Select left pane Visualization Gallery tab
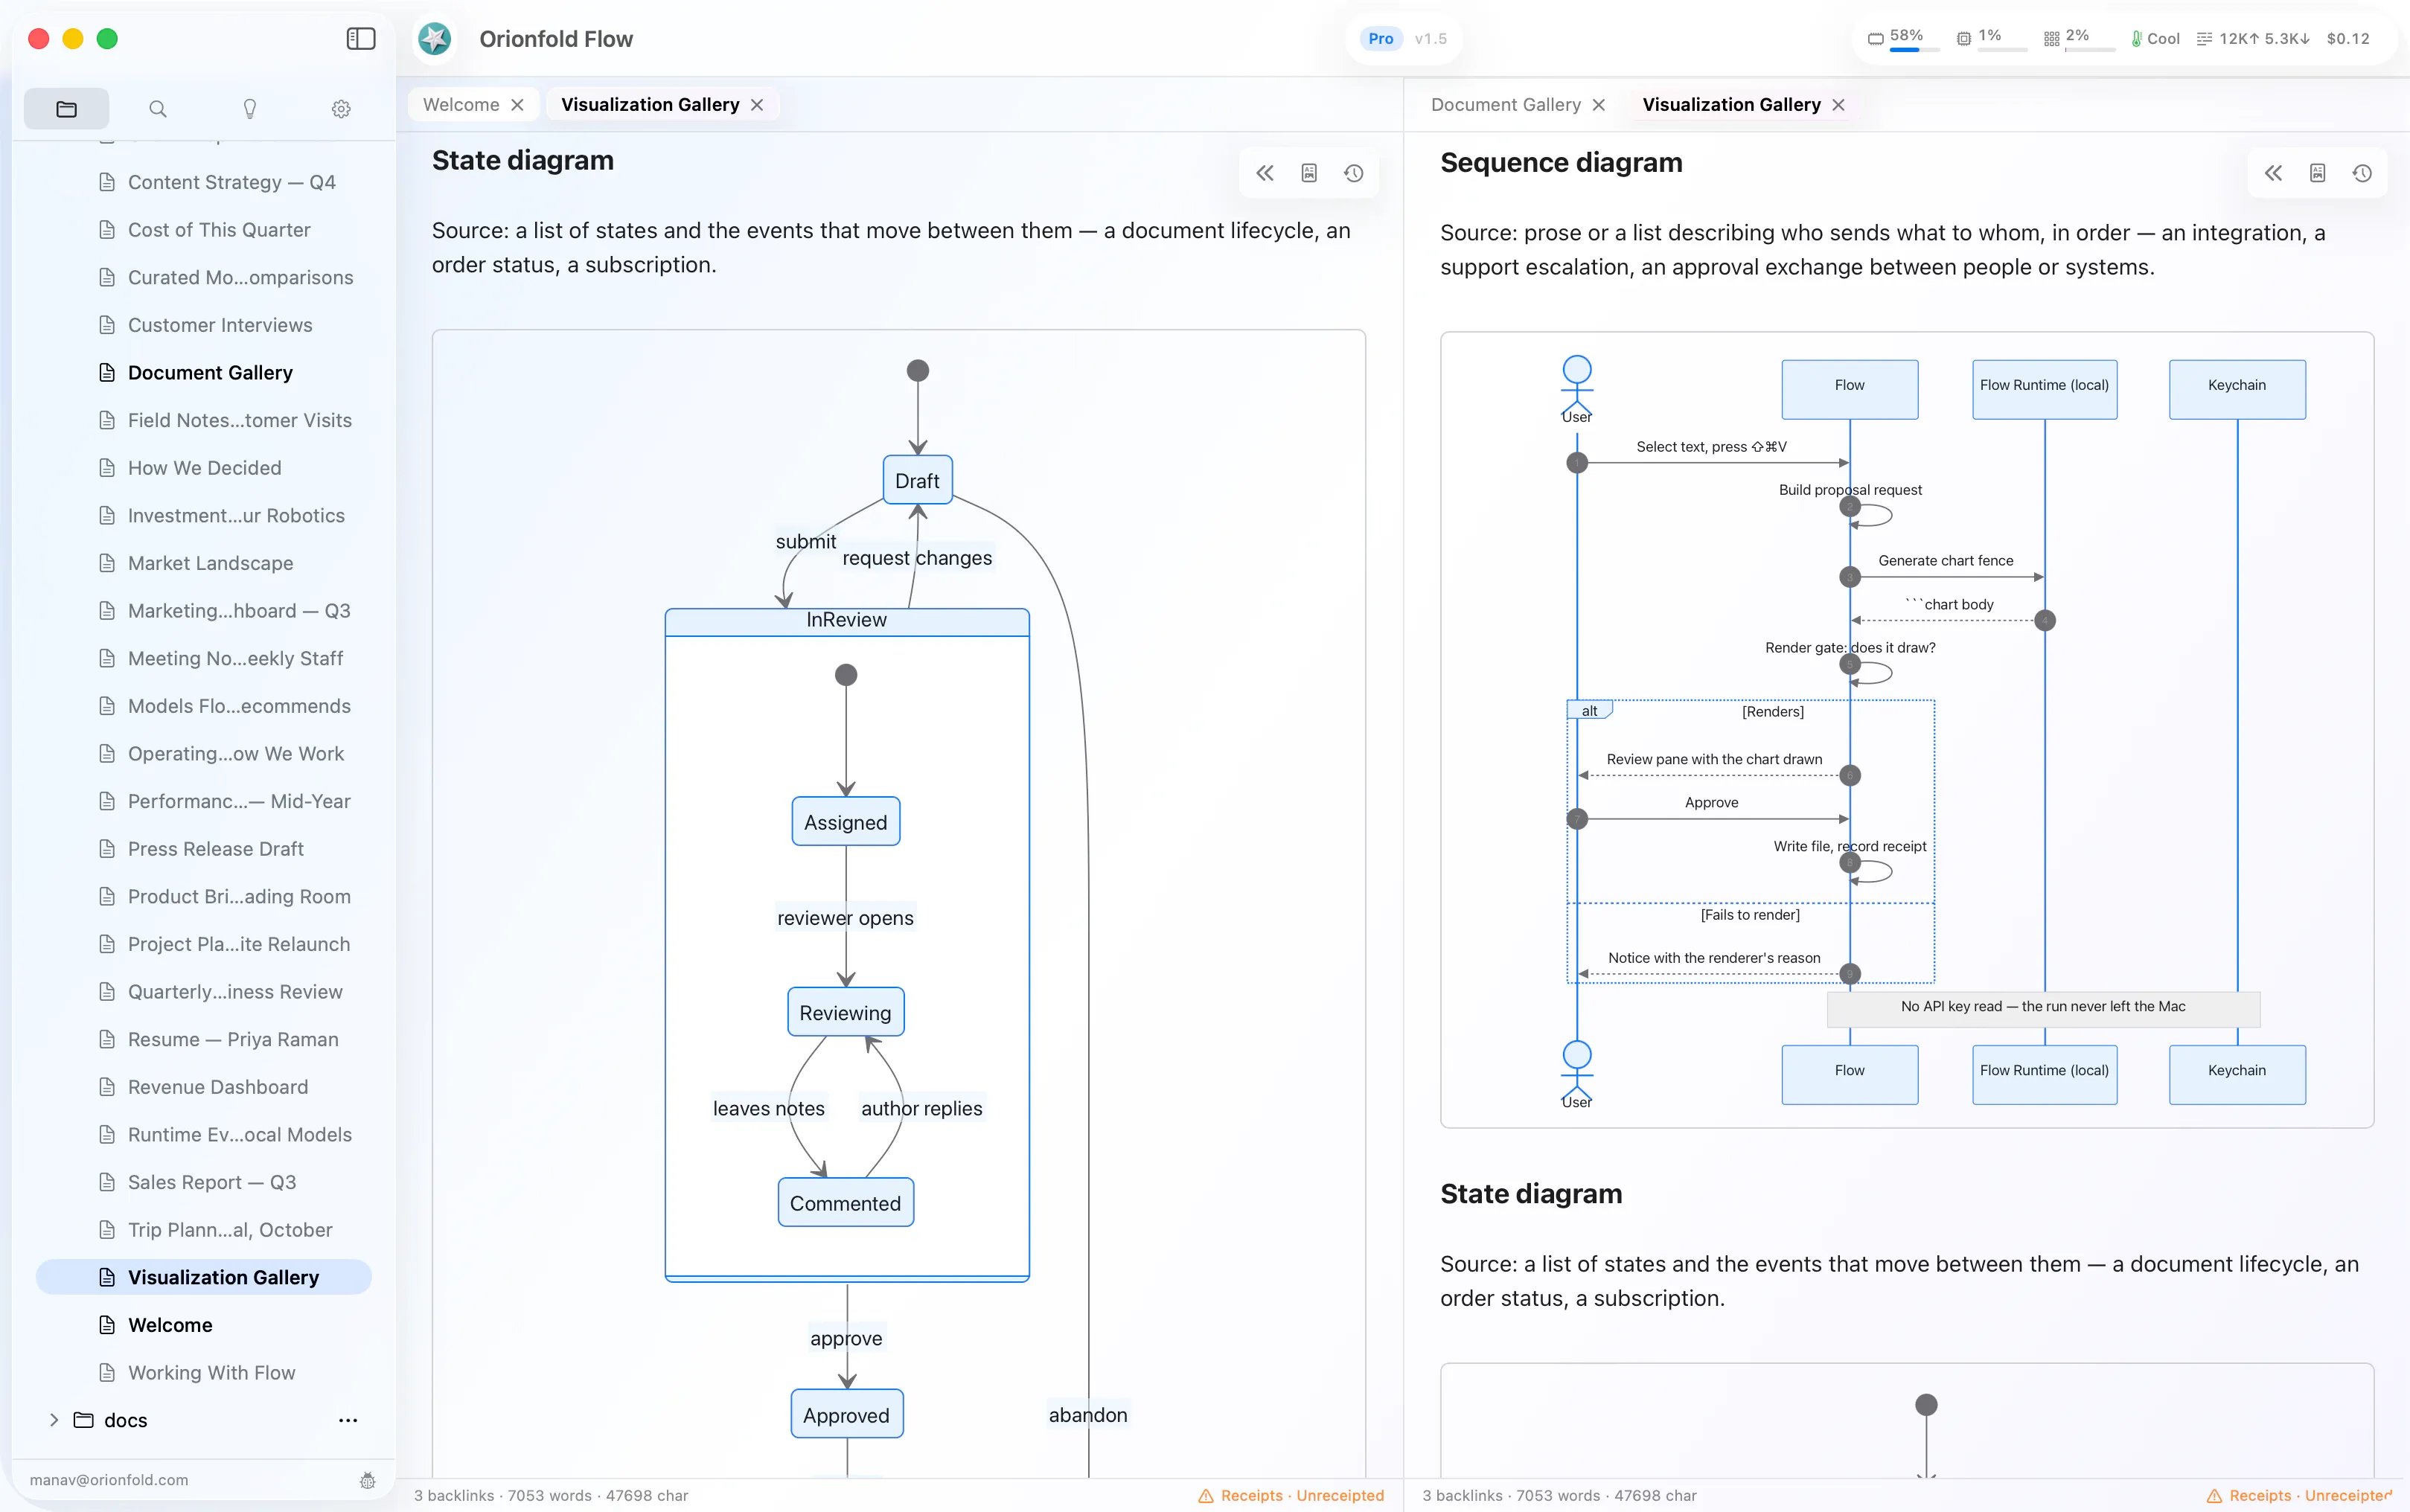 (650, 105)
